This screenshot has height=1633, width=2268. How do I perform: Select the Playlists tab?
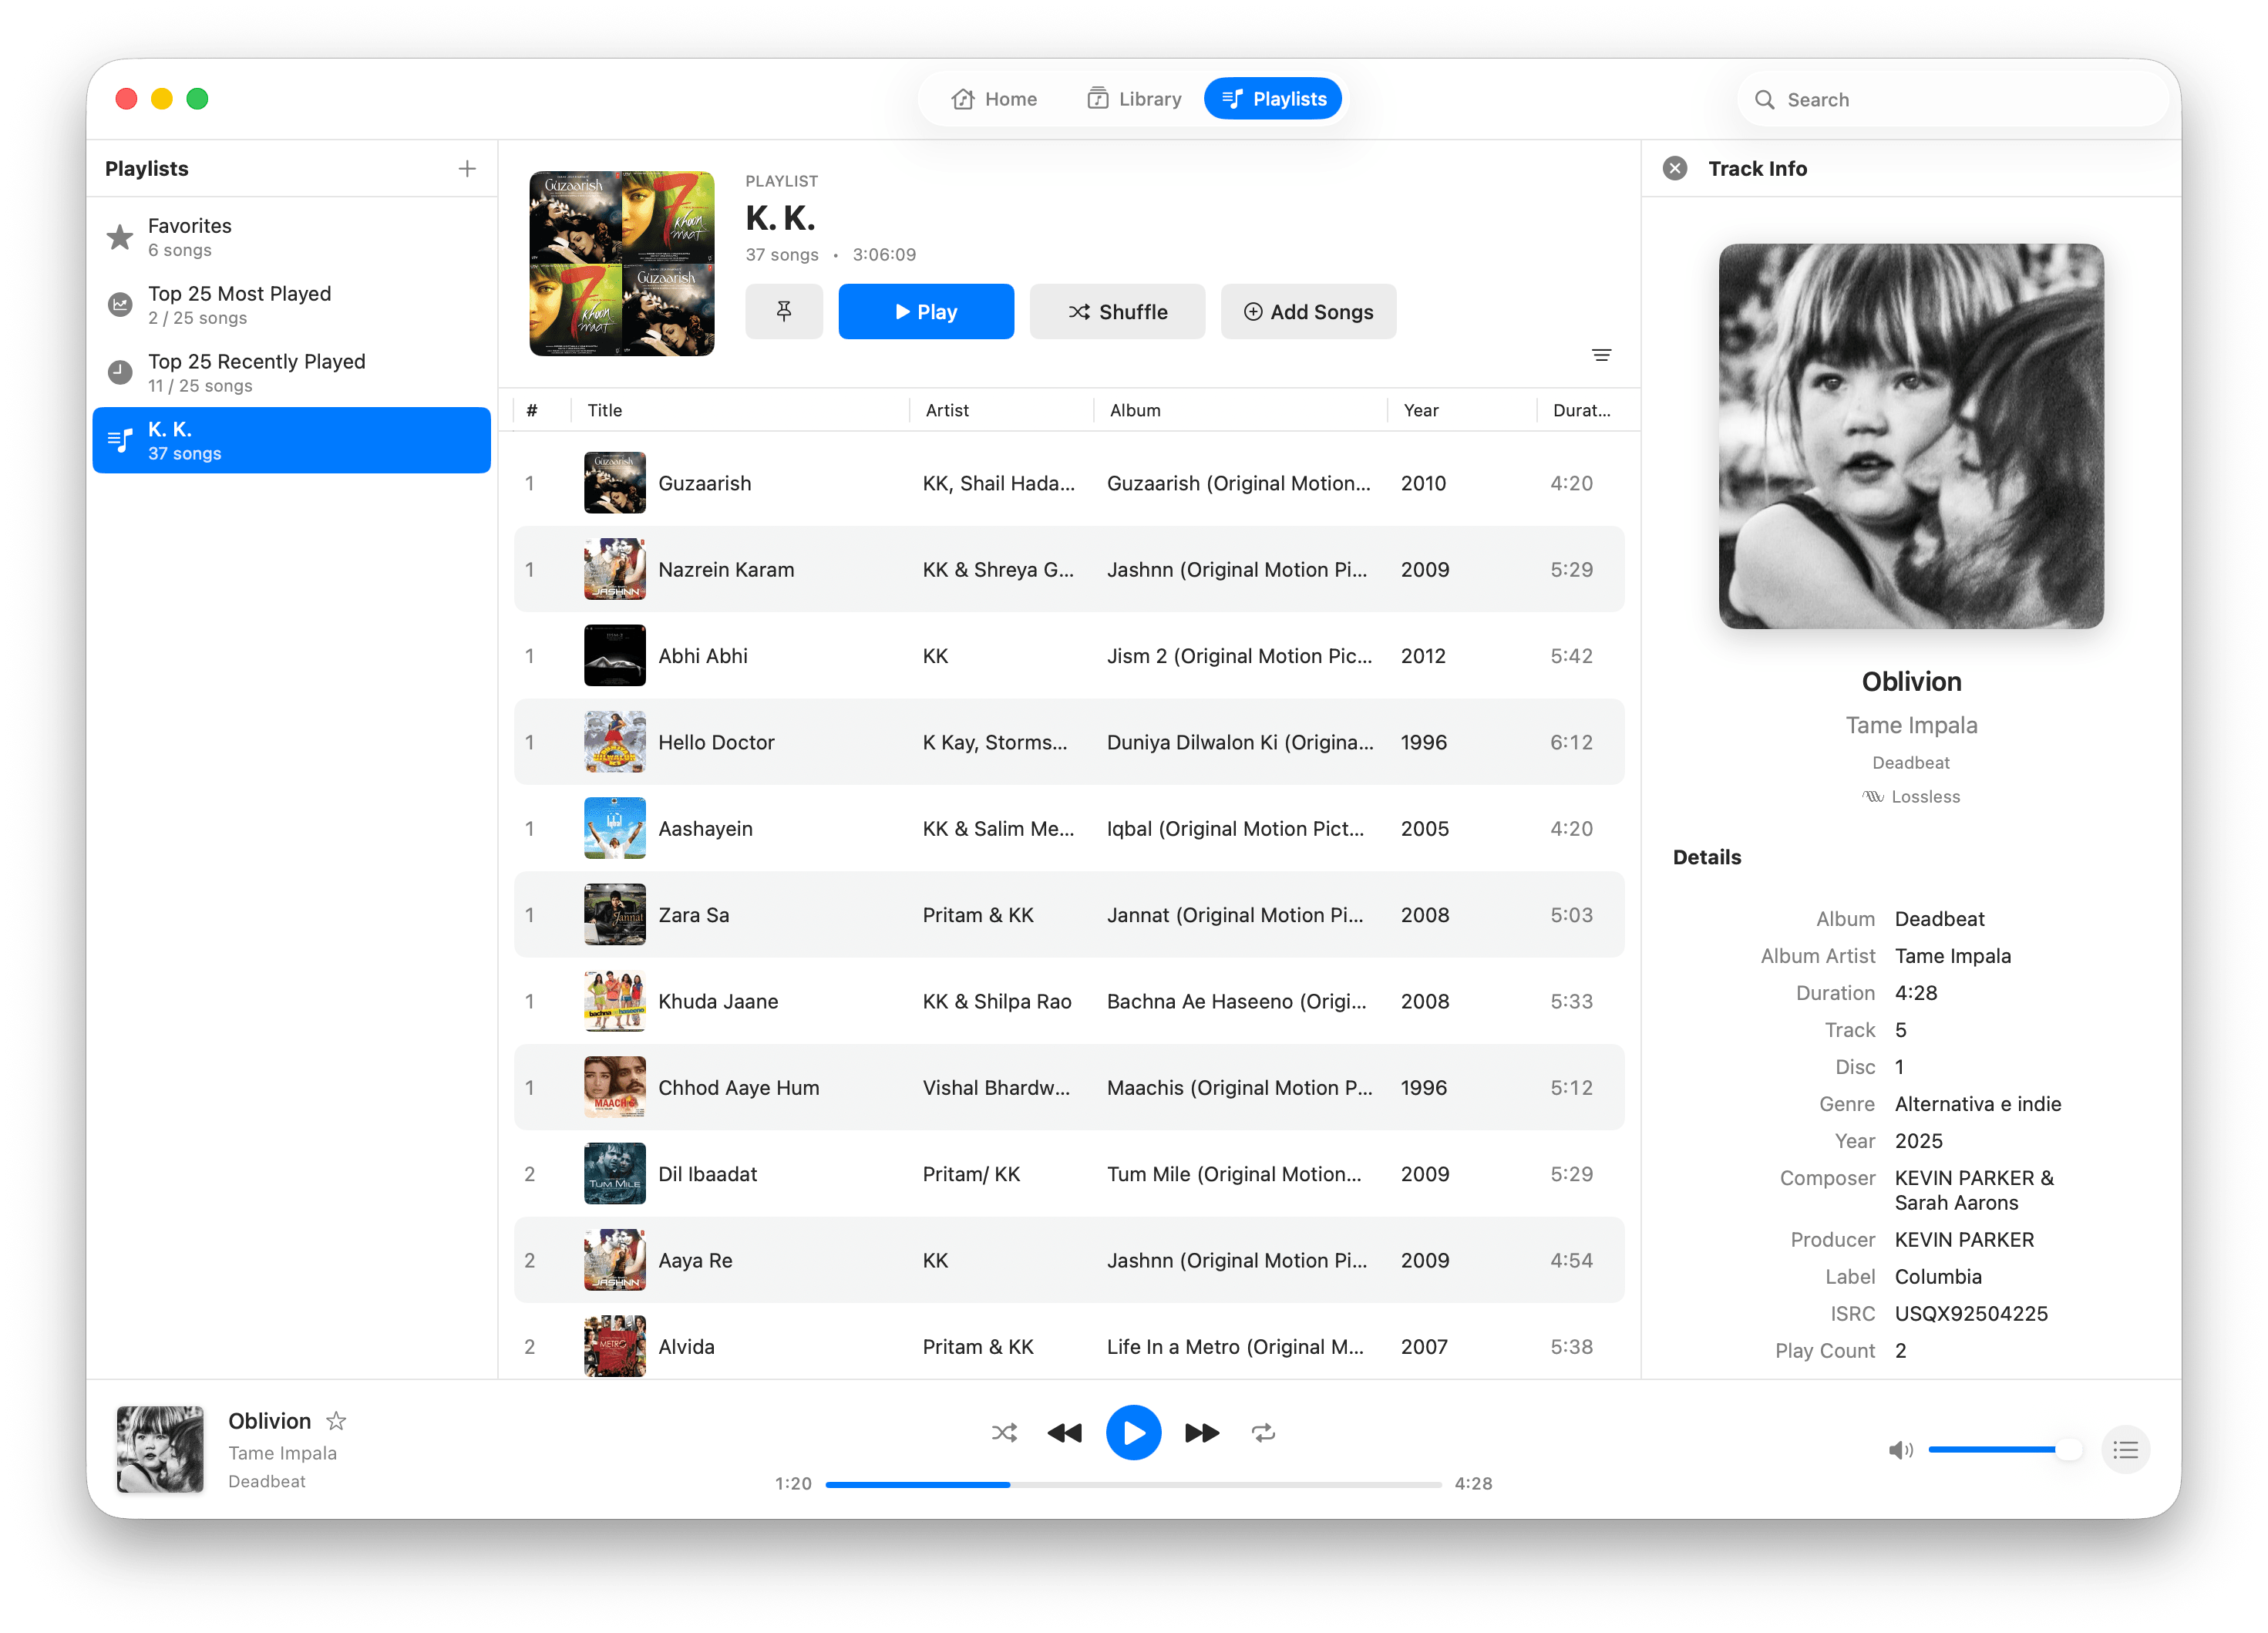click(1273, 99)
